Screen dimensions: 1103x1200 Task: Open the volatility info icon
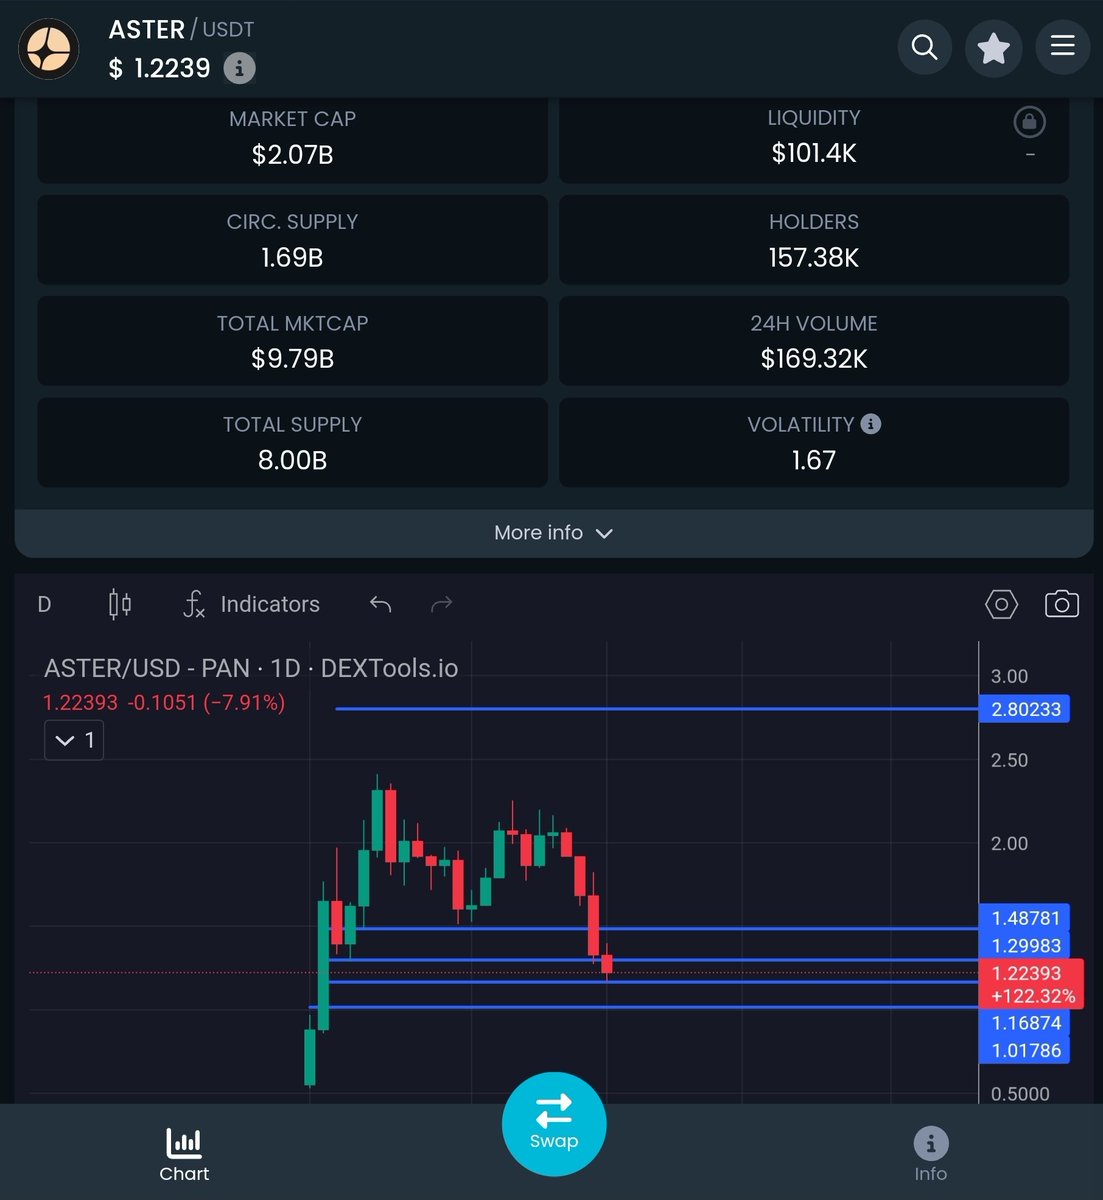click(871, 424)
